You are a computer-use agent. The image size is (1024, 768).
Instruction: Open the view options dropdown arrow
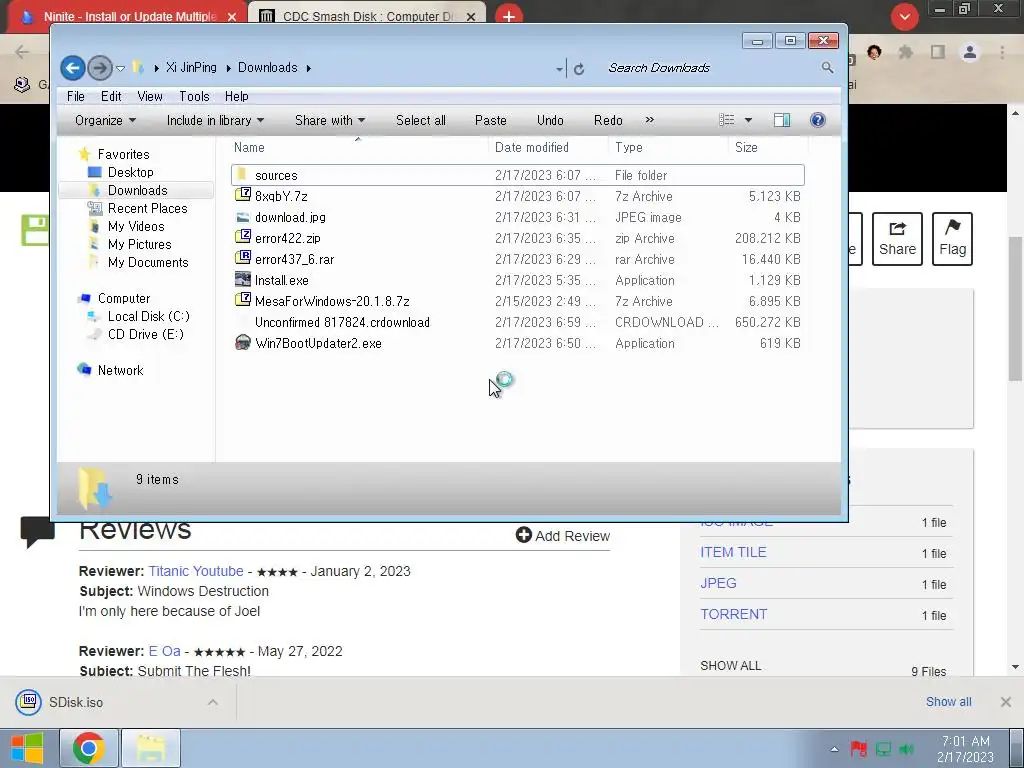748,120
